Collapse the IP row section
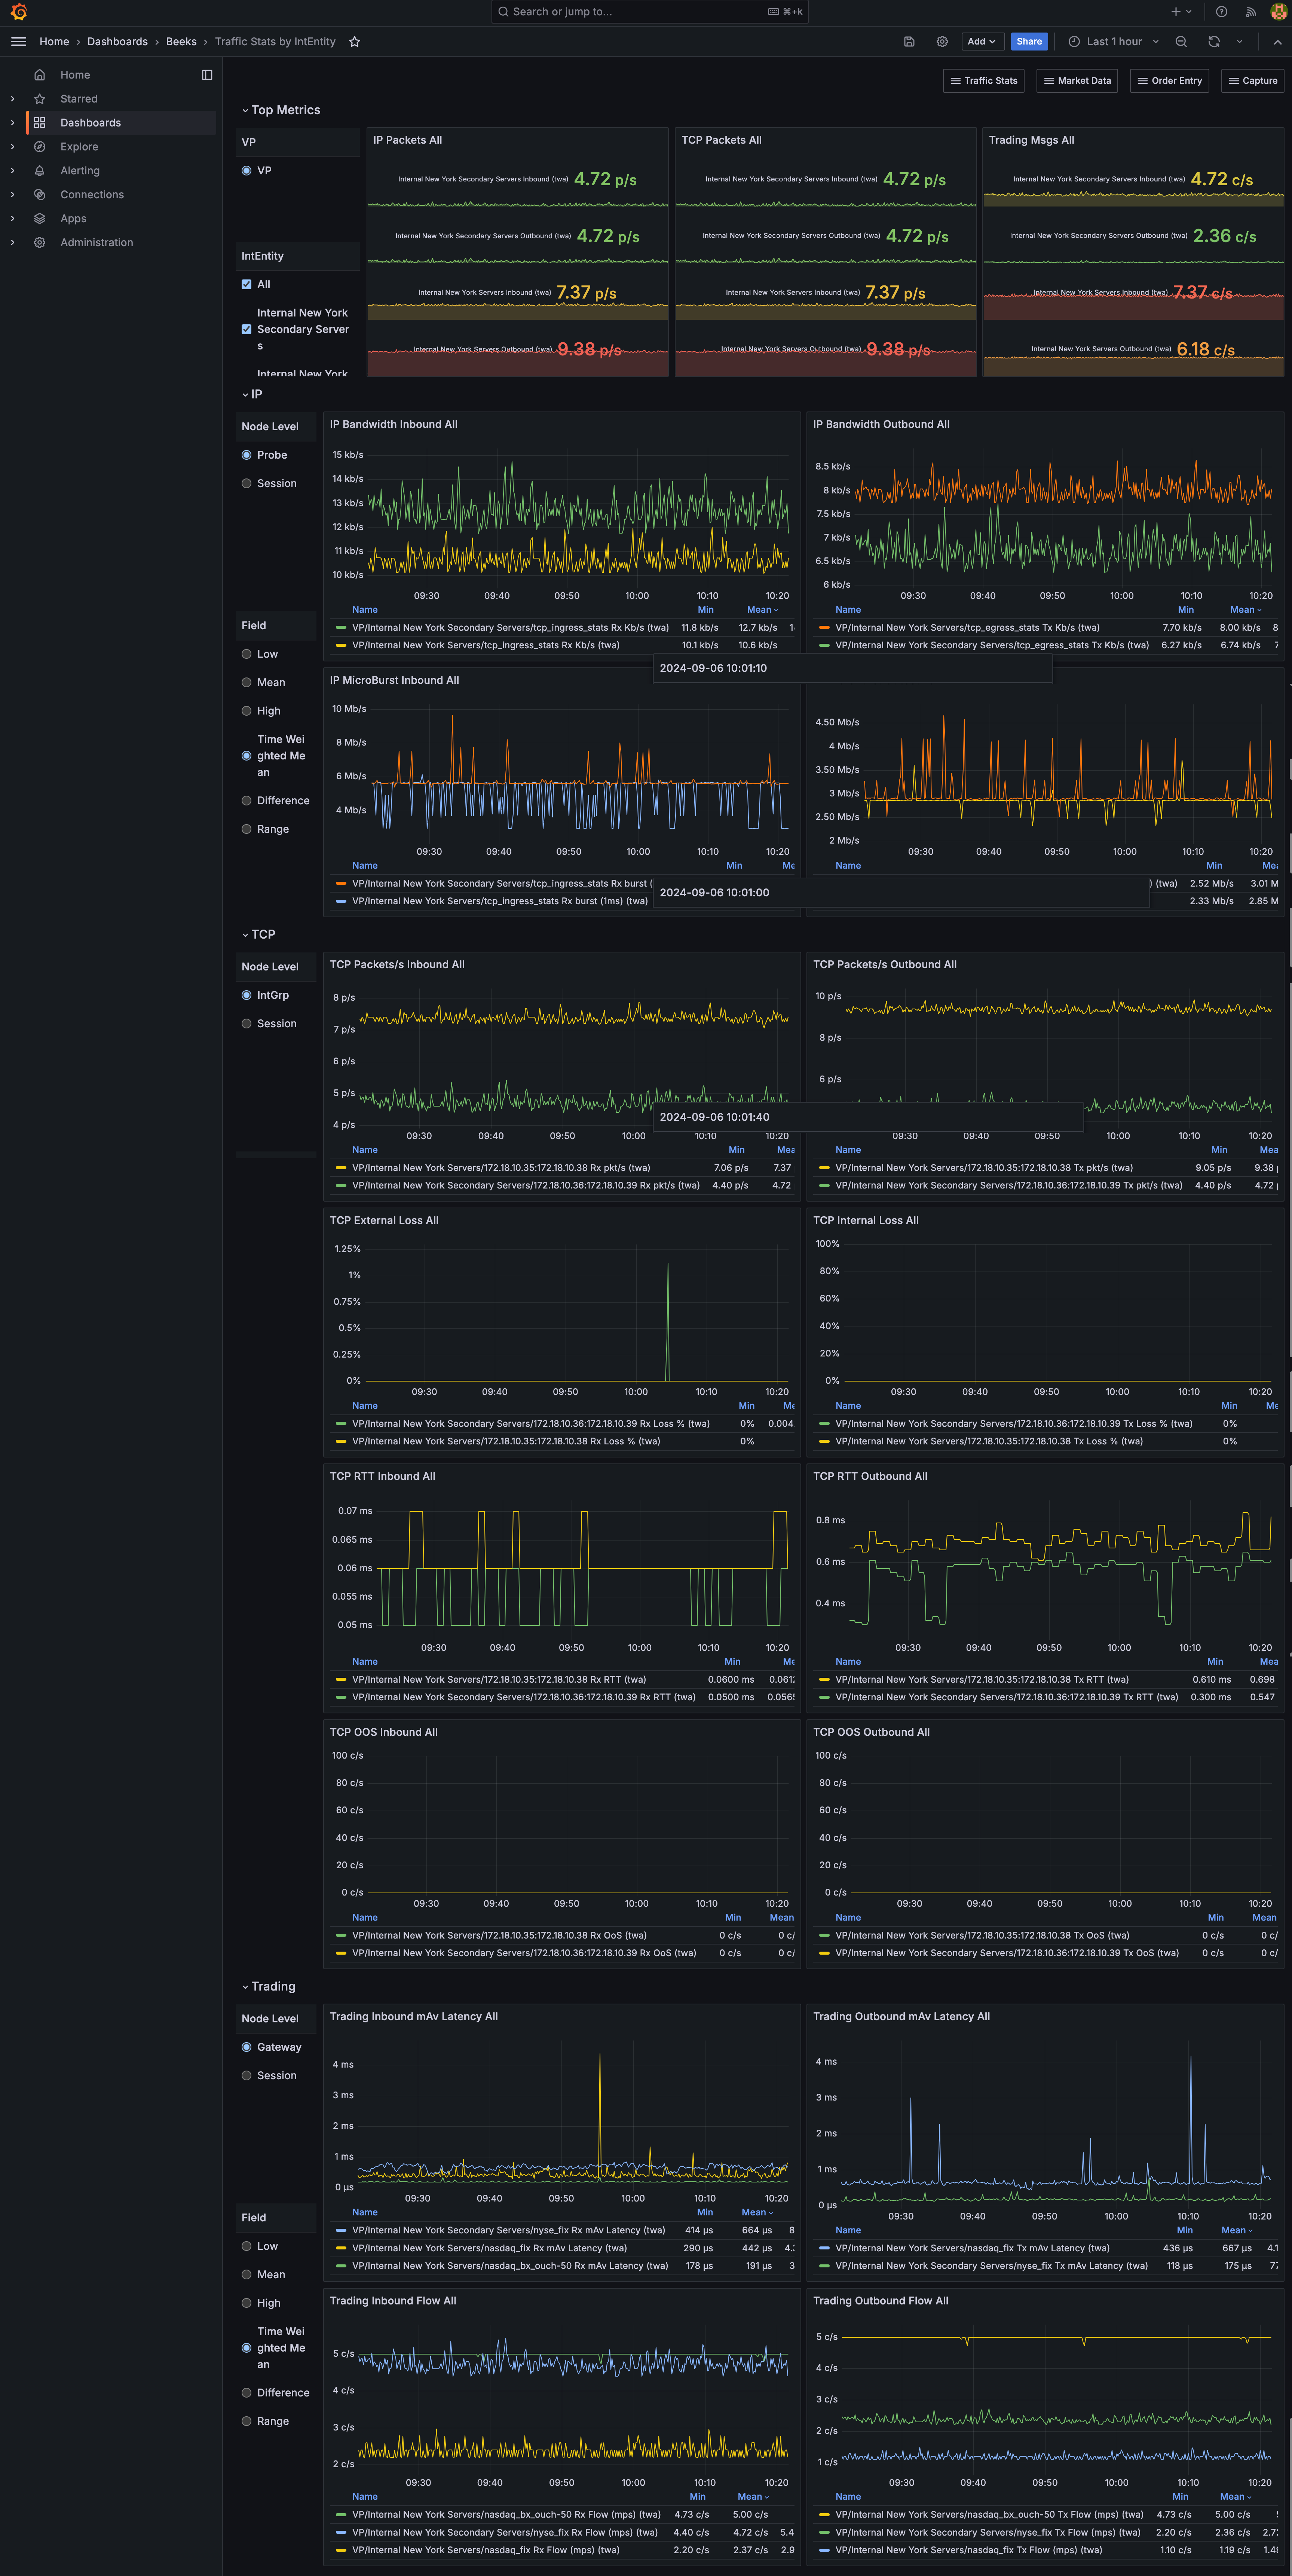The width and height of the screenshot is (1292, 2576). 252,394
